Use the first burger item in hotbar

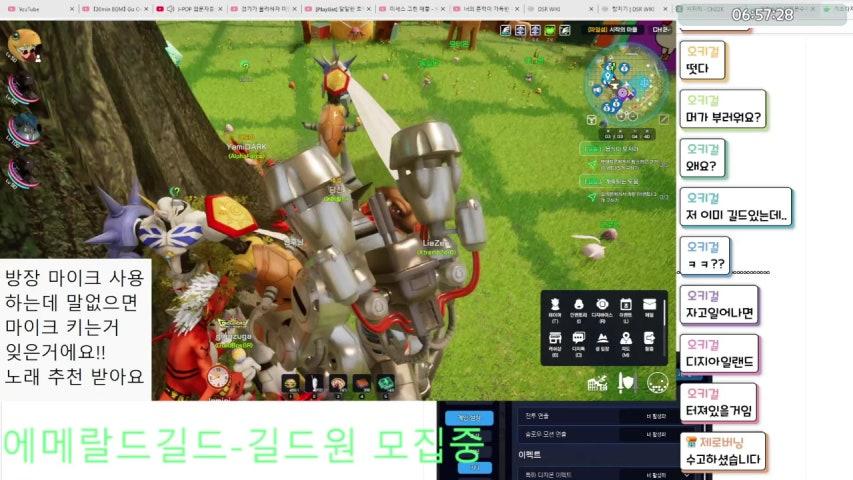(291, 384)
